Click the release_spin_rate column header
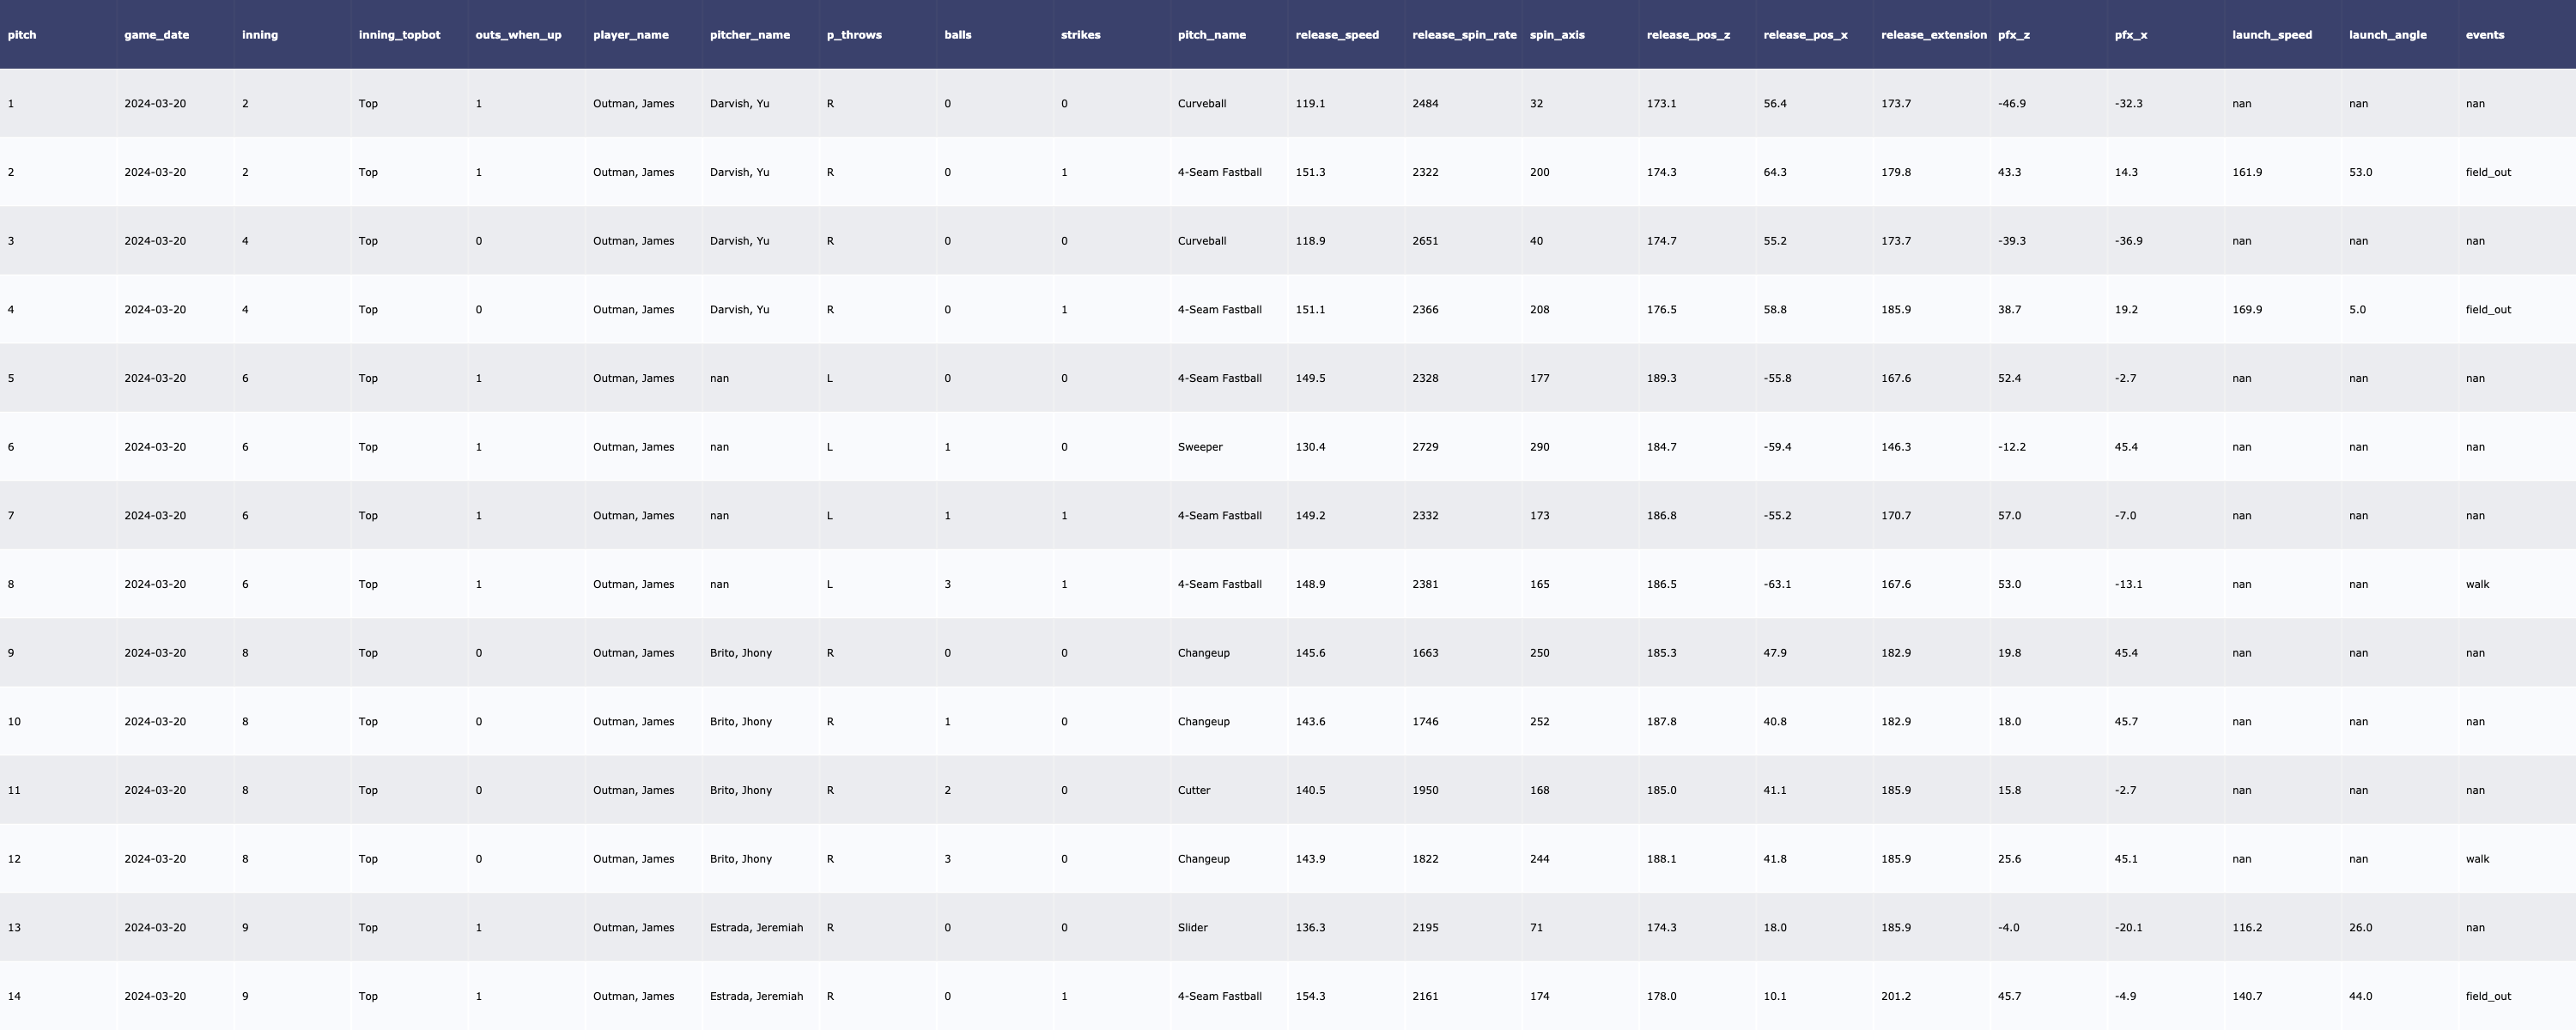 [x=1463, y=35]
